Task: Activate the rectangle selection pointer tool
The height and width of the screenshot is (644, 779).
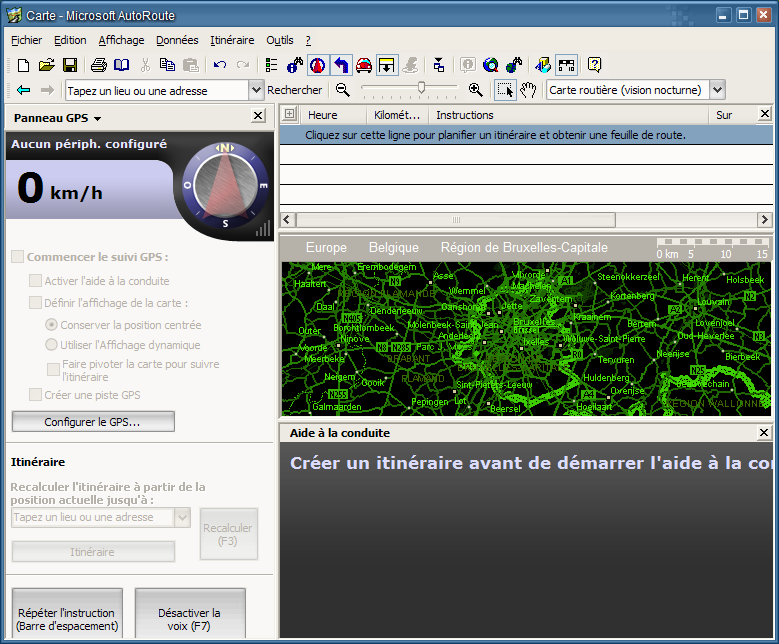Action: tap(505, 90)
